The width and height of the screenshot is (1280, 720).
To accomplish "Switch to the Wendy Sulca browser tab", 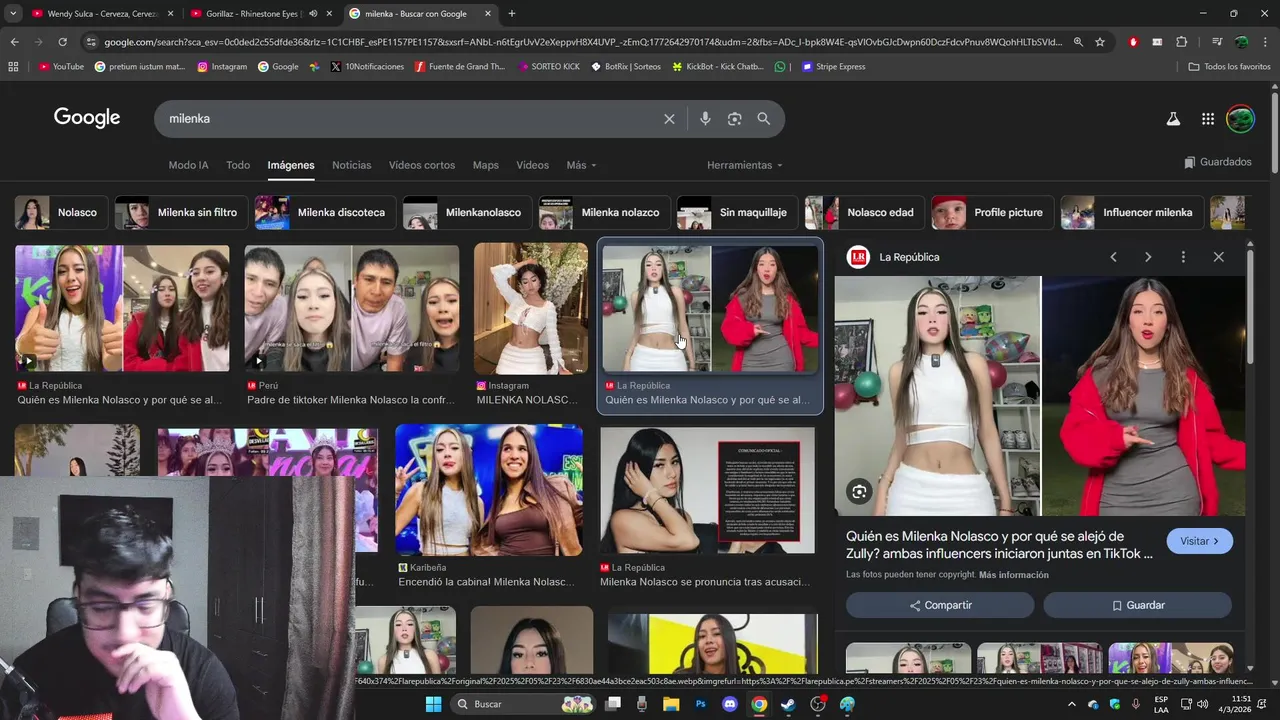I will [x=100, y=14].
